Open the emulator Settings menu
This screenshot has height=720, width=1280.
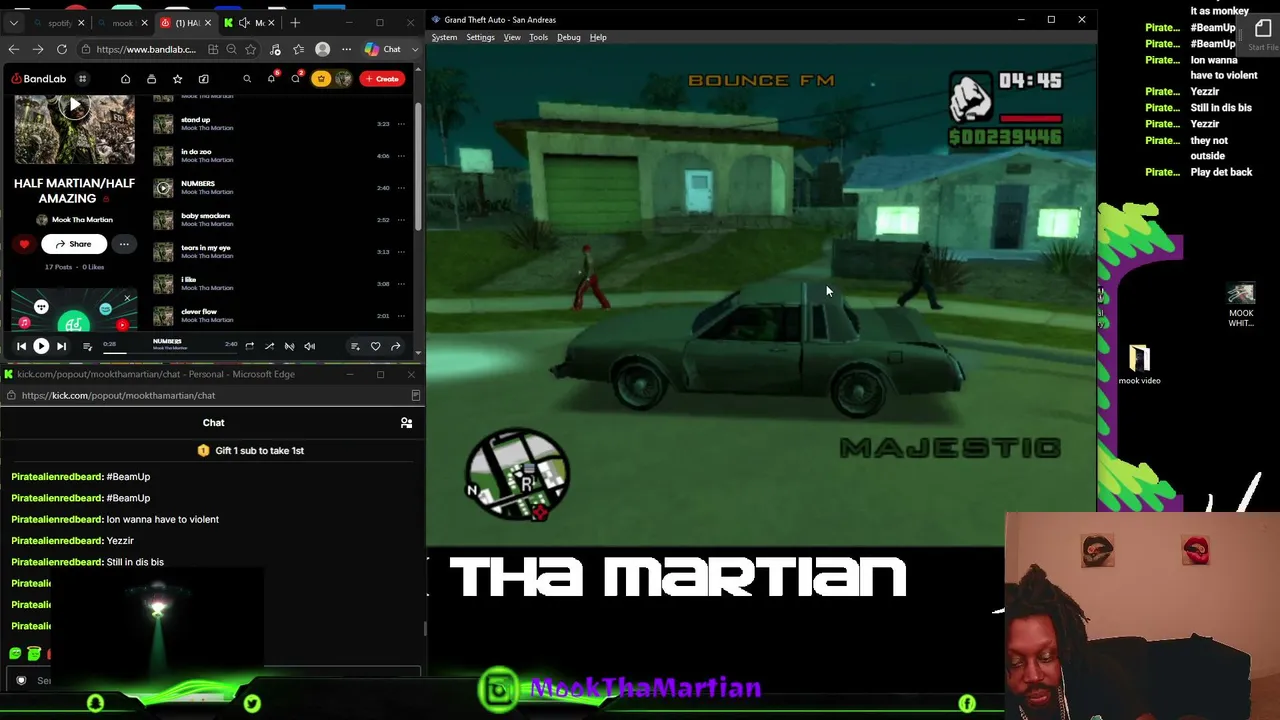[x=480, y=37]
